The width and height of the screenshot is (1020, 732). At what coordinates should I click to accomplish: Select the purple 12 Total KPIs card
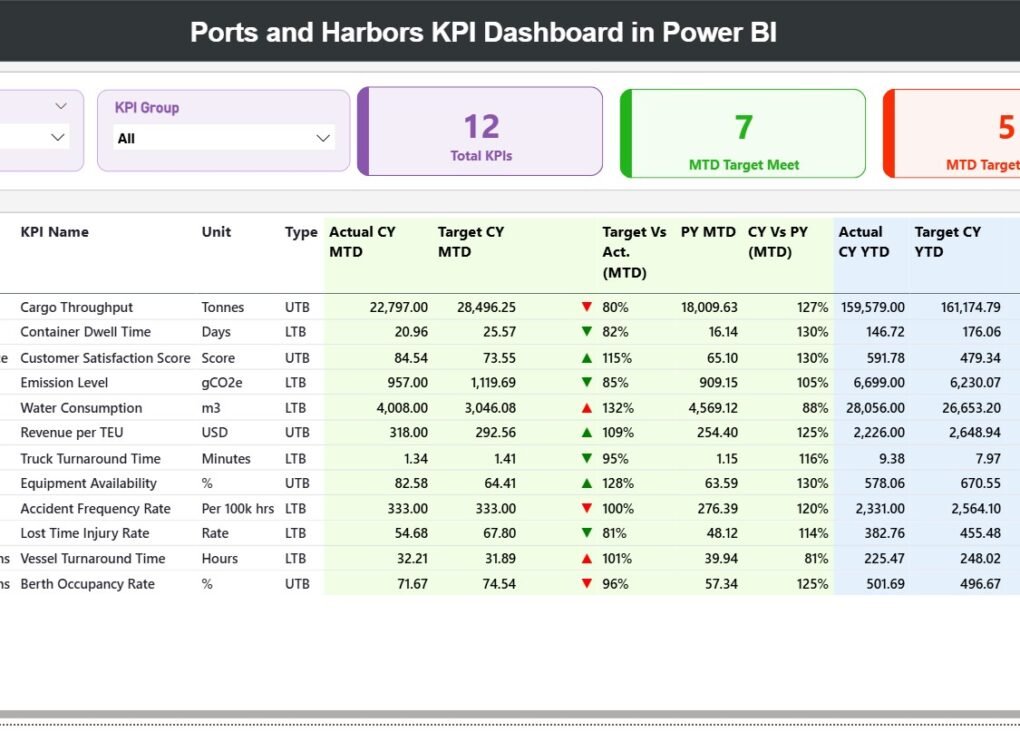coord(480,131)
